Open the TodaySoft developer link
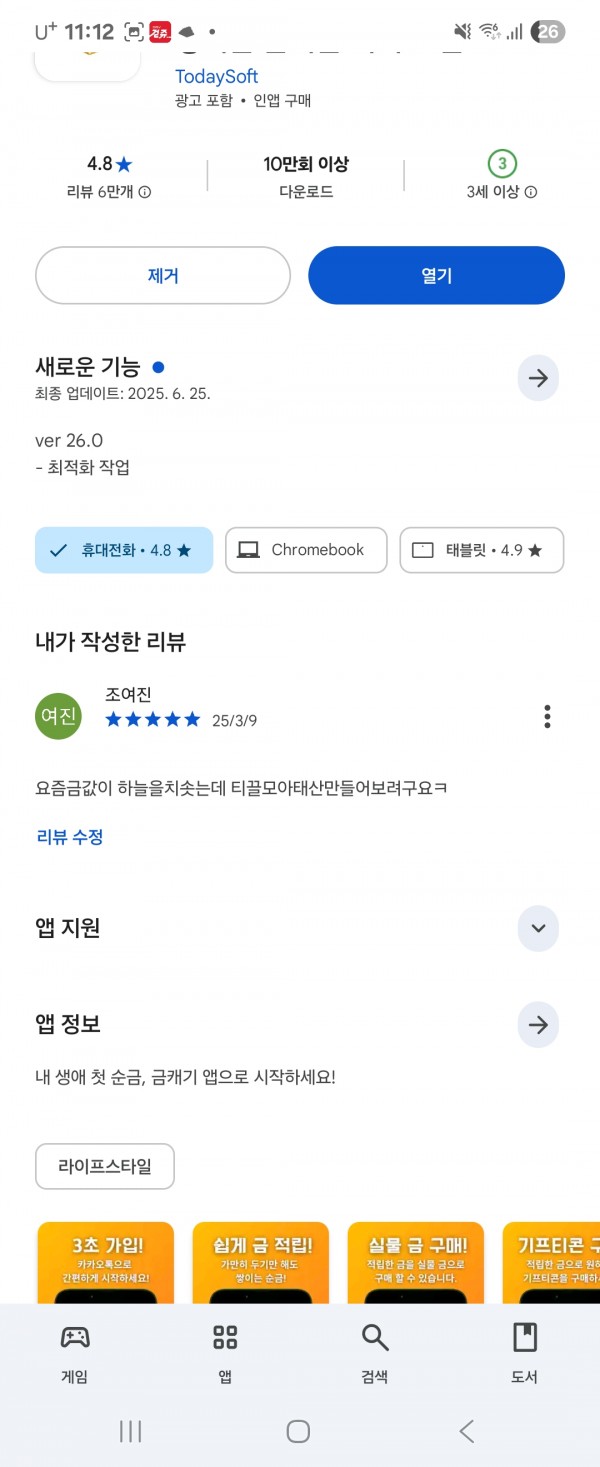This screenshot has width=600, height=1467. click(217, 76)
